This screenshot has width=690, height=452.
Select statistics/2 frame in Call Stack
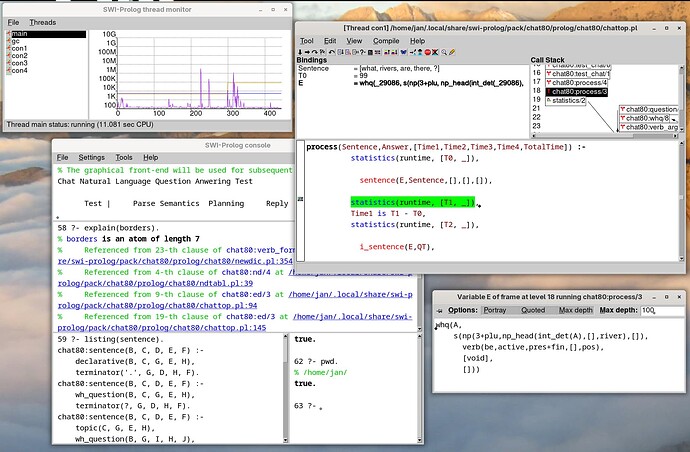566,101
